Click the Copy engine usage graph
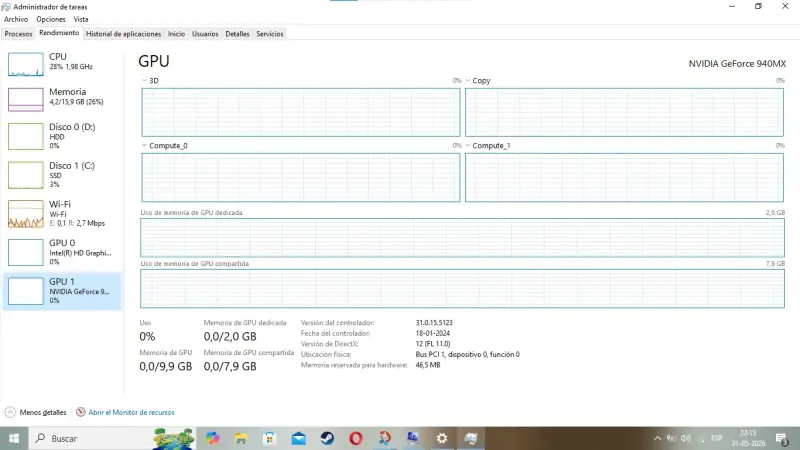Image resolution: width=800 pixels, height=450 pixels. tap(624, 112)
